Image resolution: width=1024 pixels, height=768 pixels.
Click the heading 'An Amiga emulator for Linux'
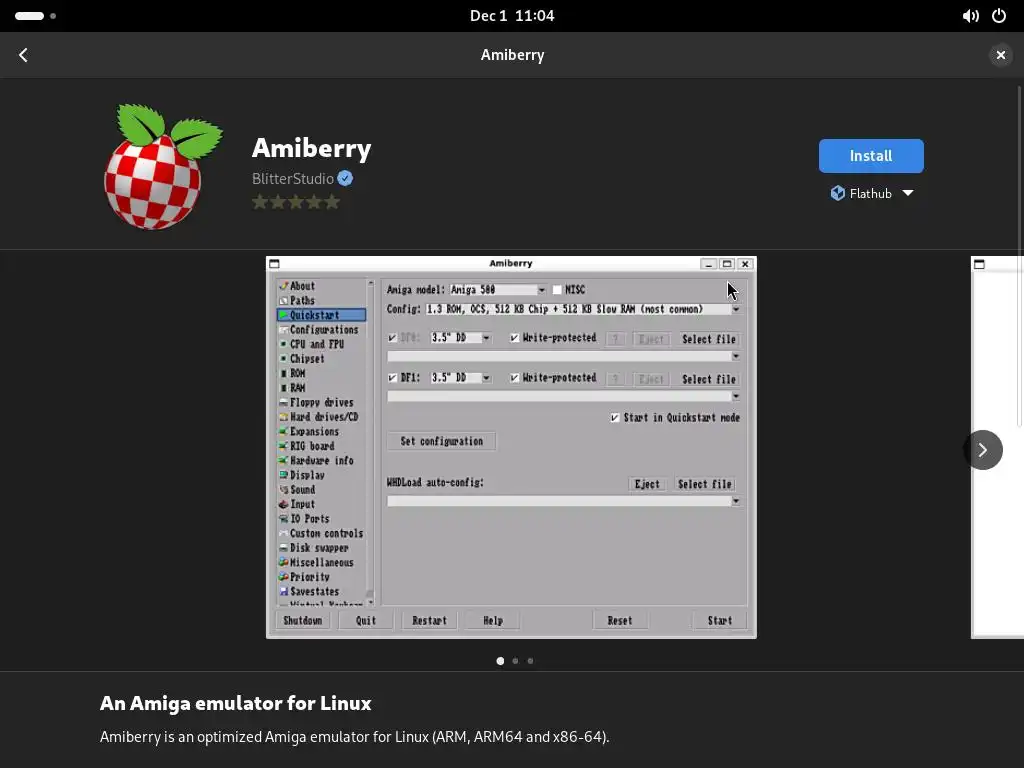pos(236,703)
